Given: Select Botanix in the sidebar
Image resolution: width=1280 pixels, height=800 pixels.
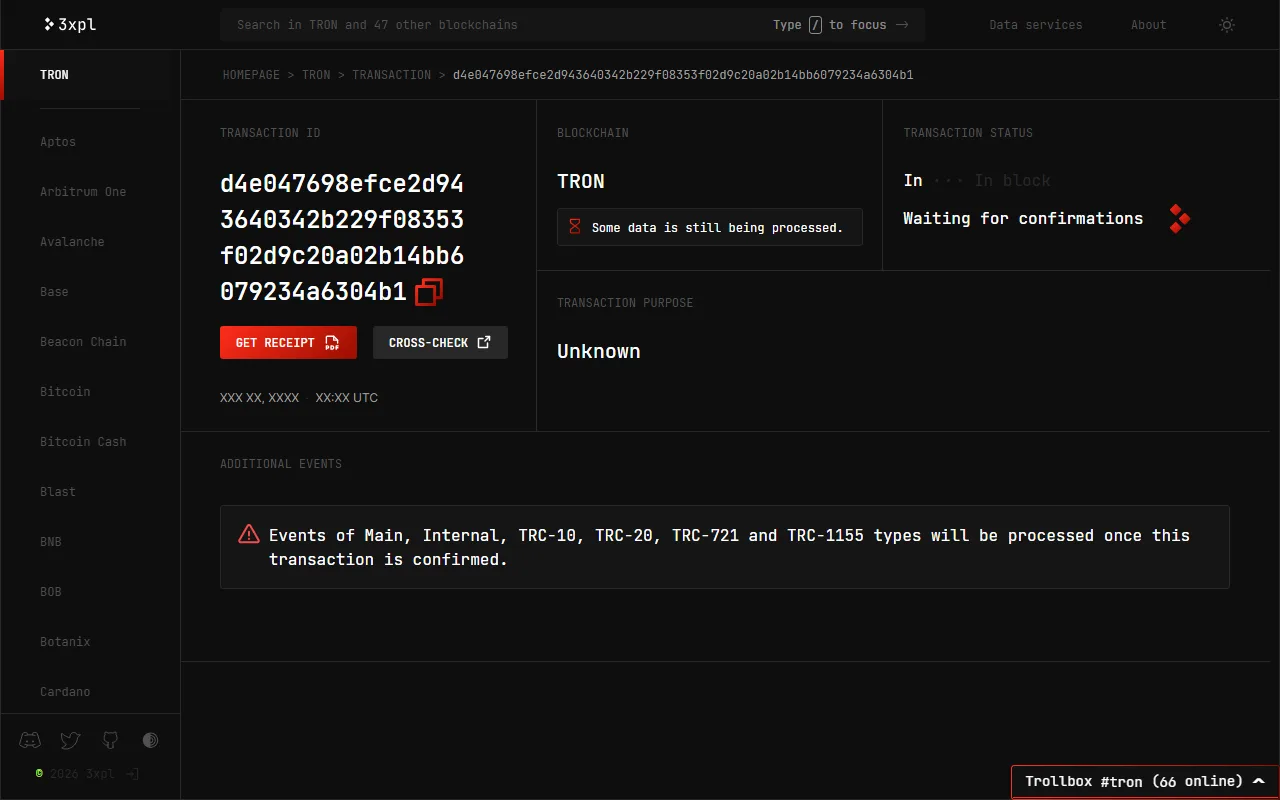Looking at the screenshot, I should tap(65, 642).
